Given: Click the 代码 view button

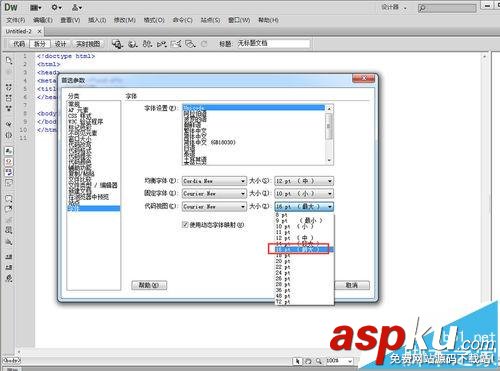Looking at the screenshot, I should coord(19,44).
